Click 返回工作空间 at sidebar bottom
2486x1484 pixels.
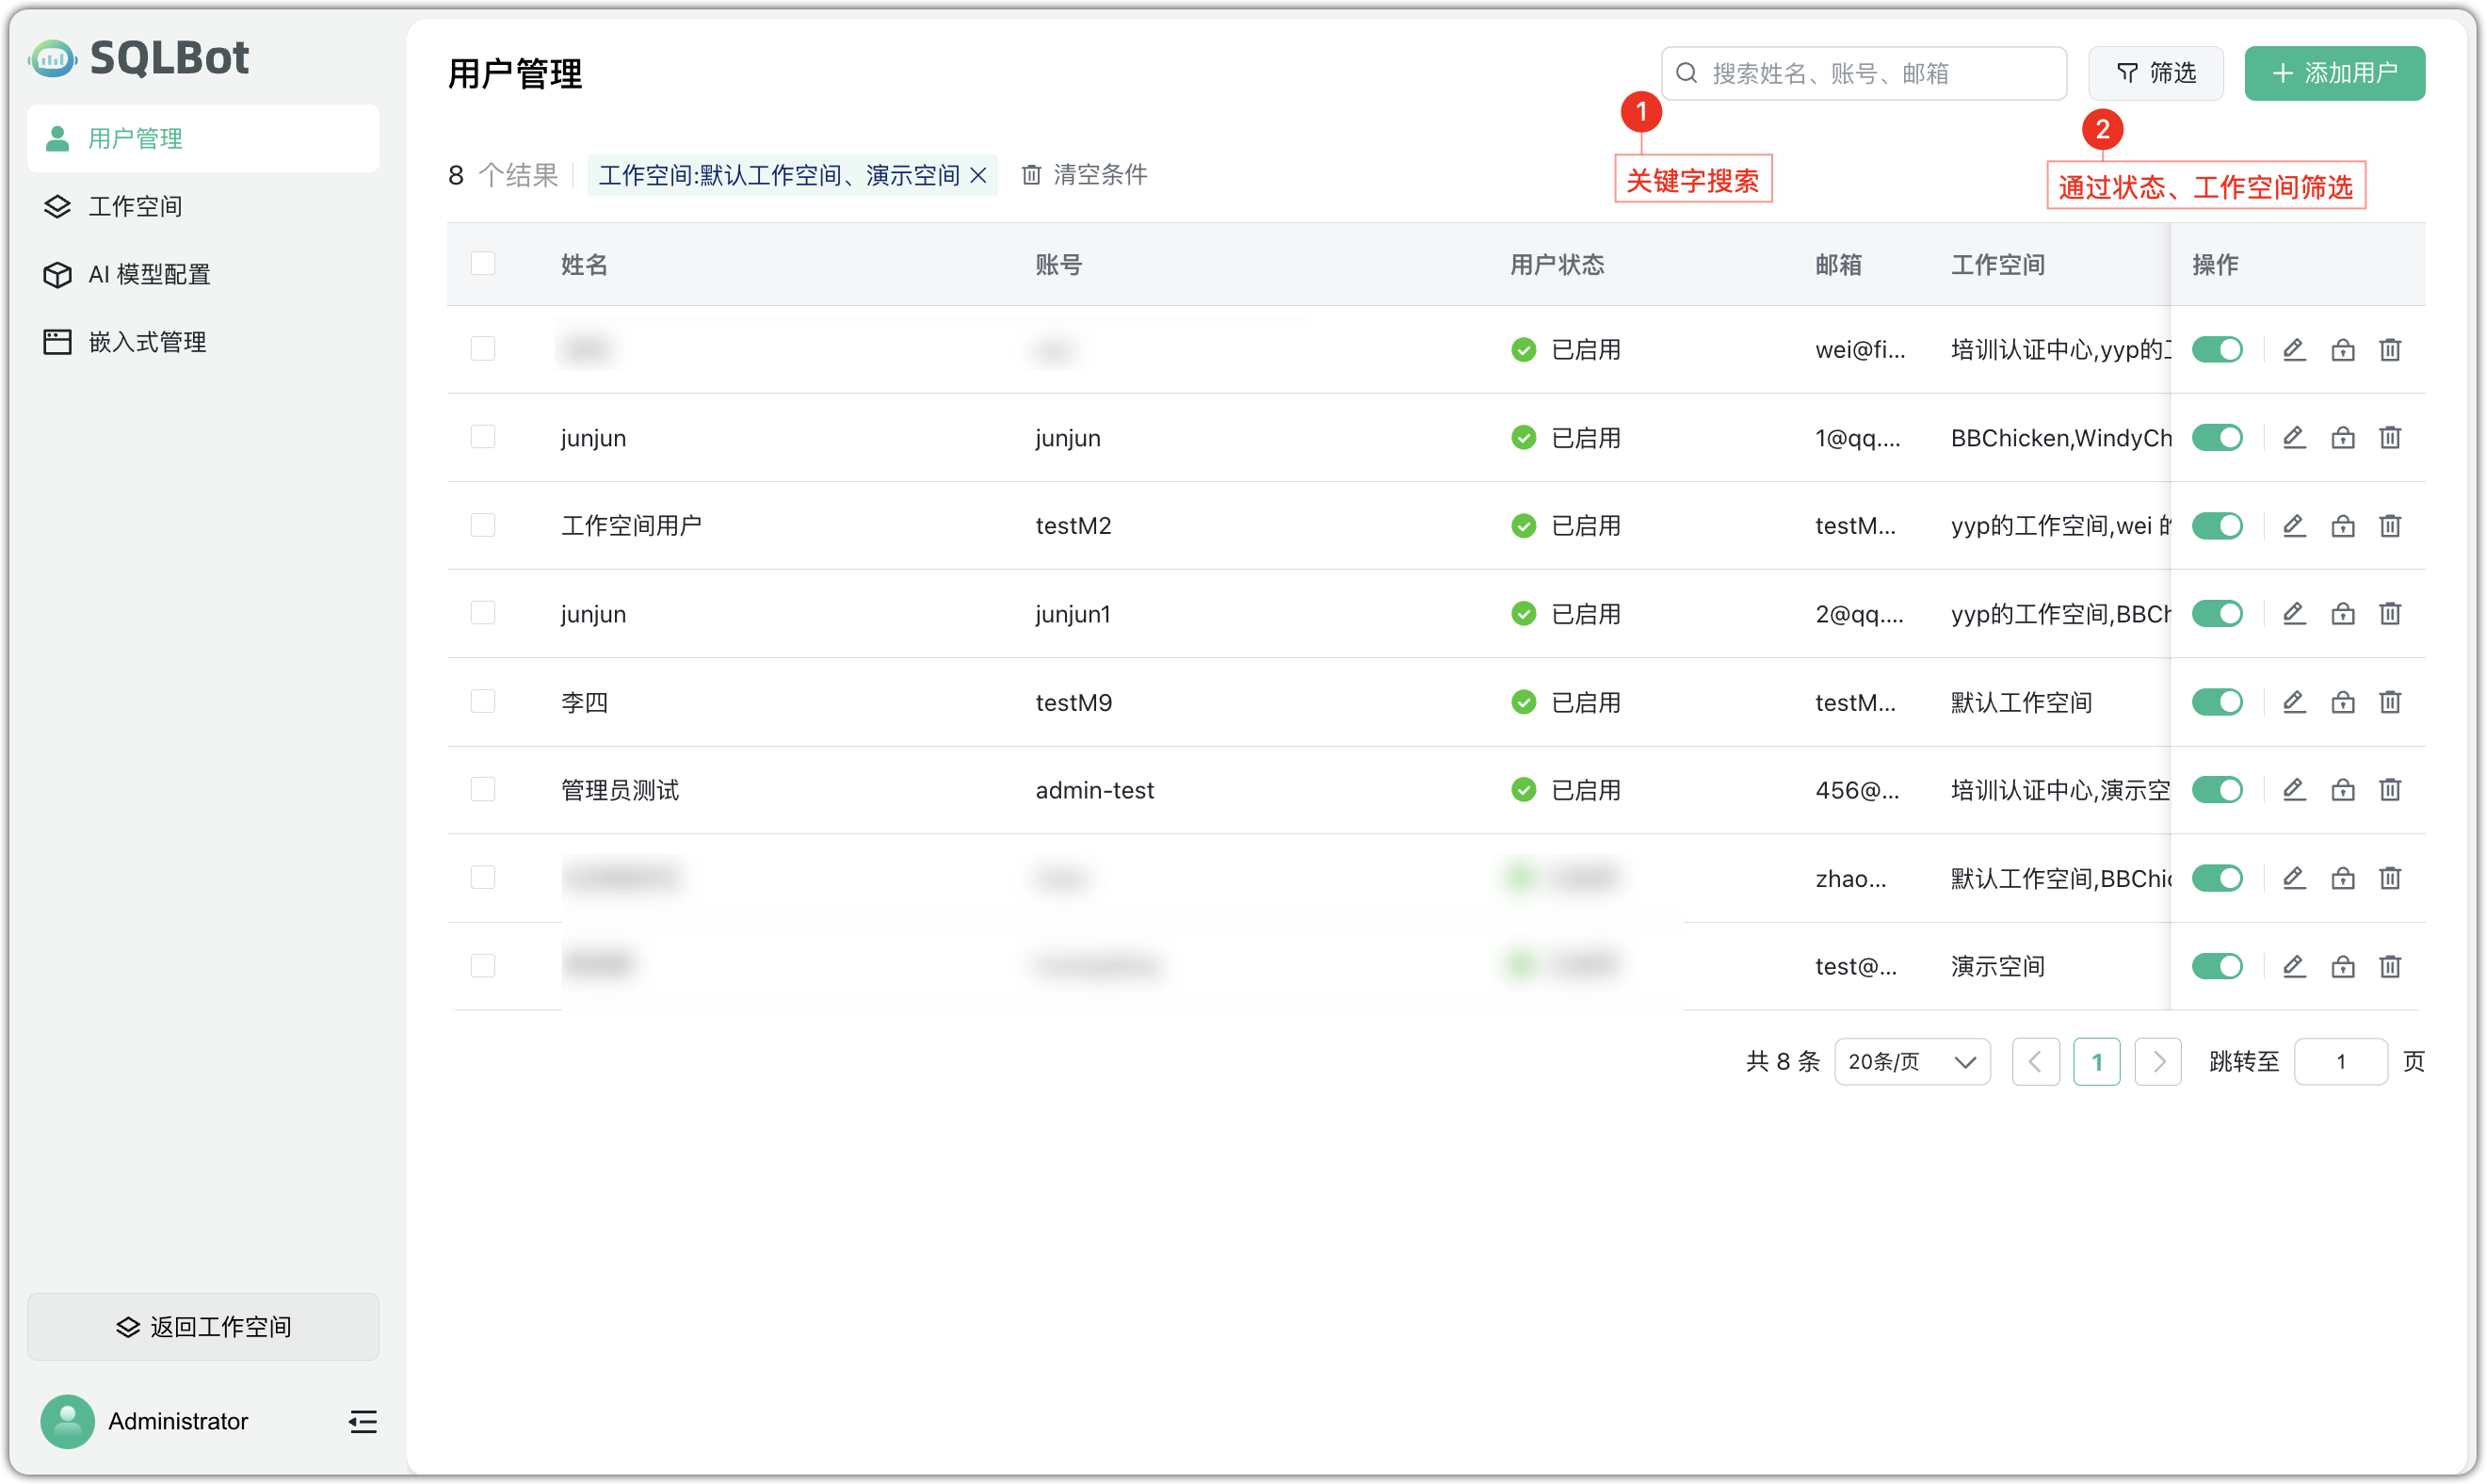click(x=203, y=1327)
